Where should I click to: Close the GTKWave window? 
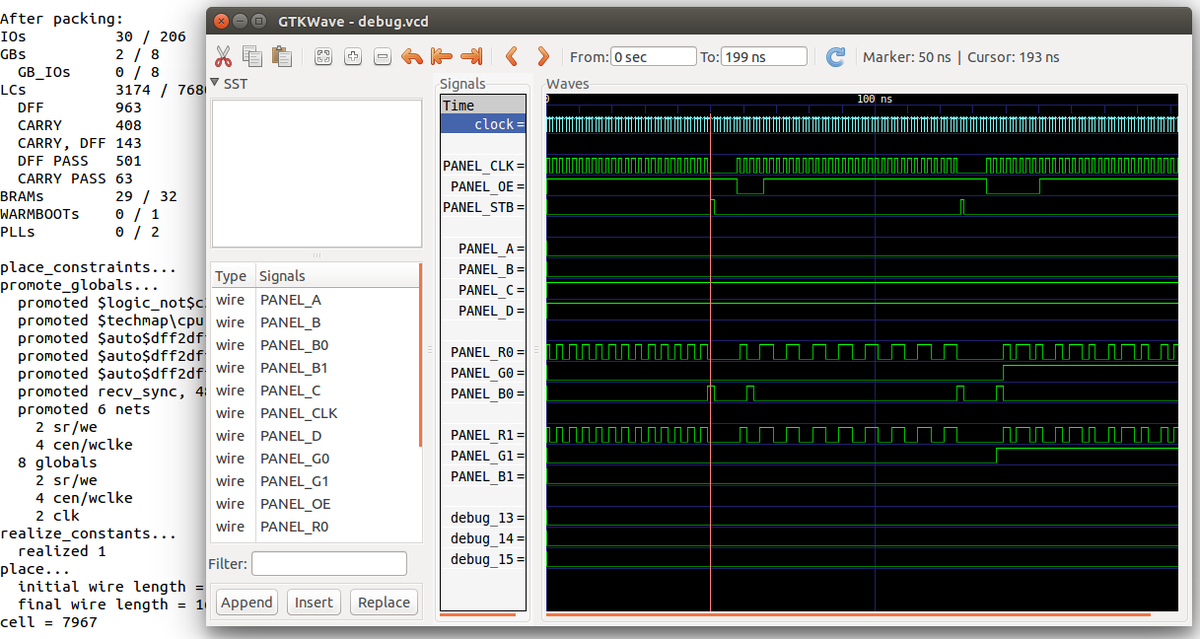222,20
